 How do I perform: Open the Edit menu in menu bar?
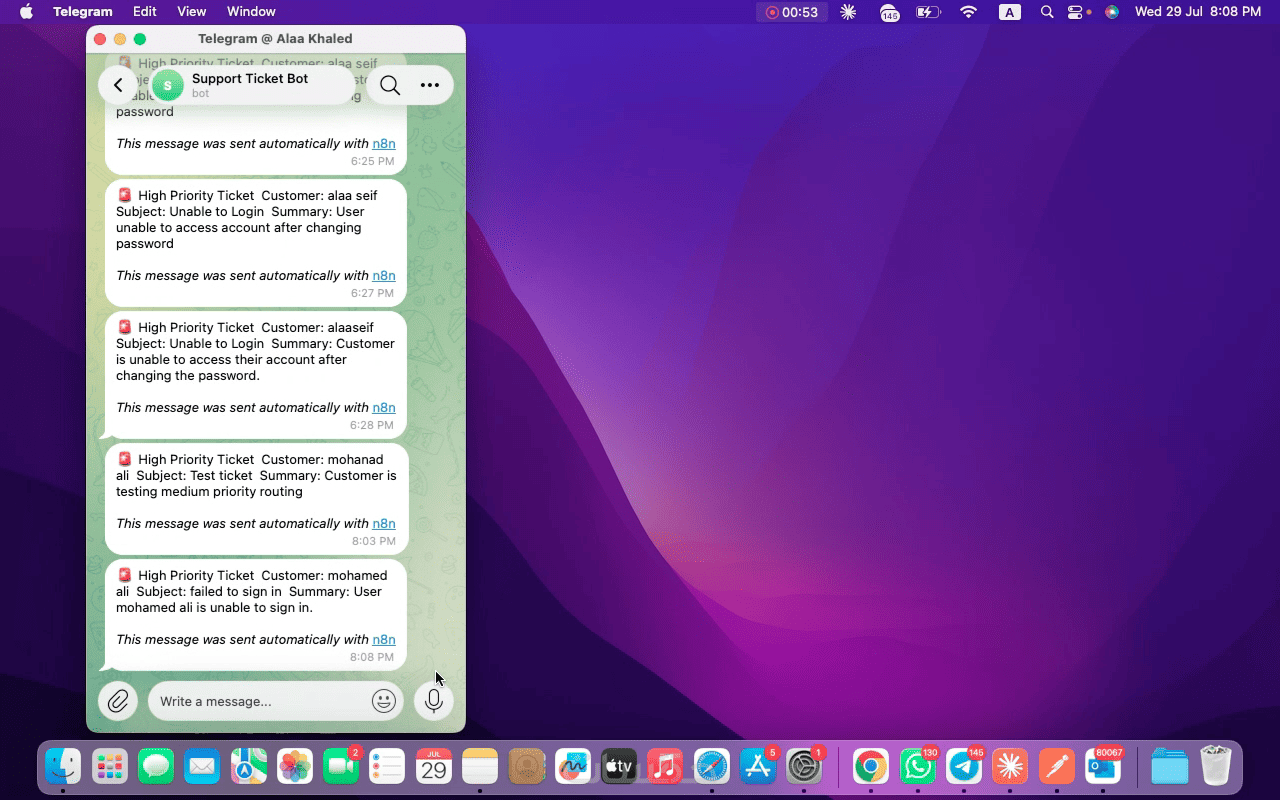click(x=145, y=12)
